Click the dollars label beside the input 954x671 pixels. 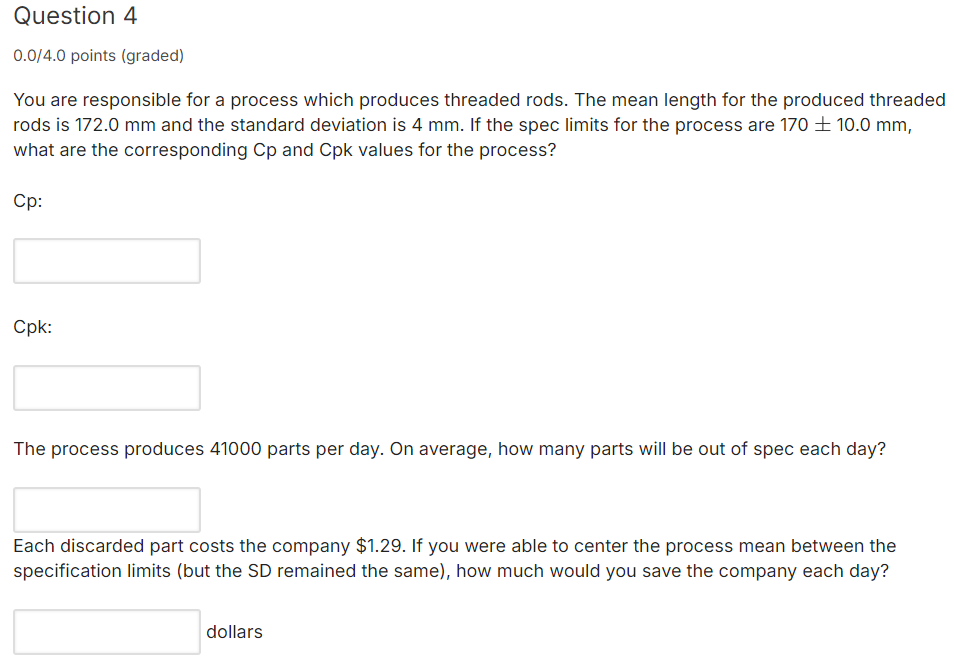click(233, 631)
